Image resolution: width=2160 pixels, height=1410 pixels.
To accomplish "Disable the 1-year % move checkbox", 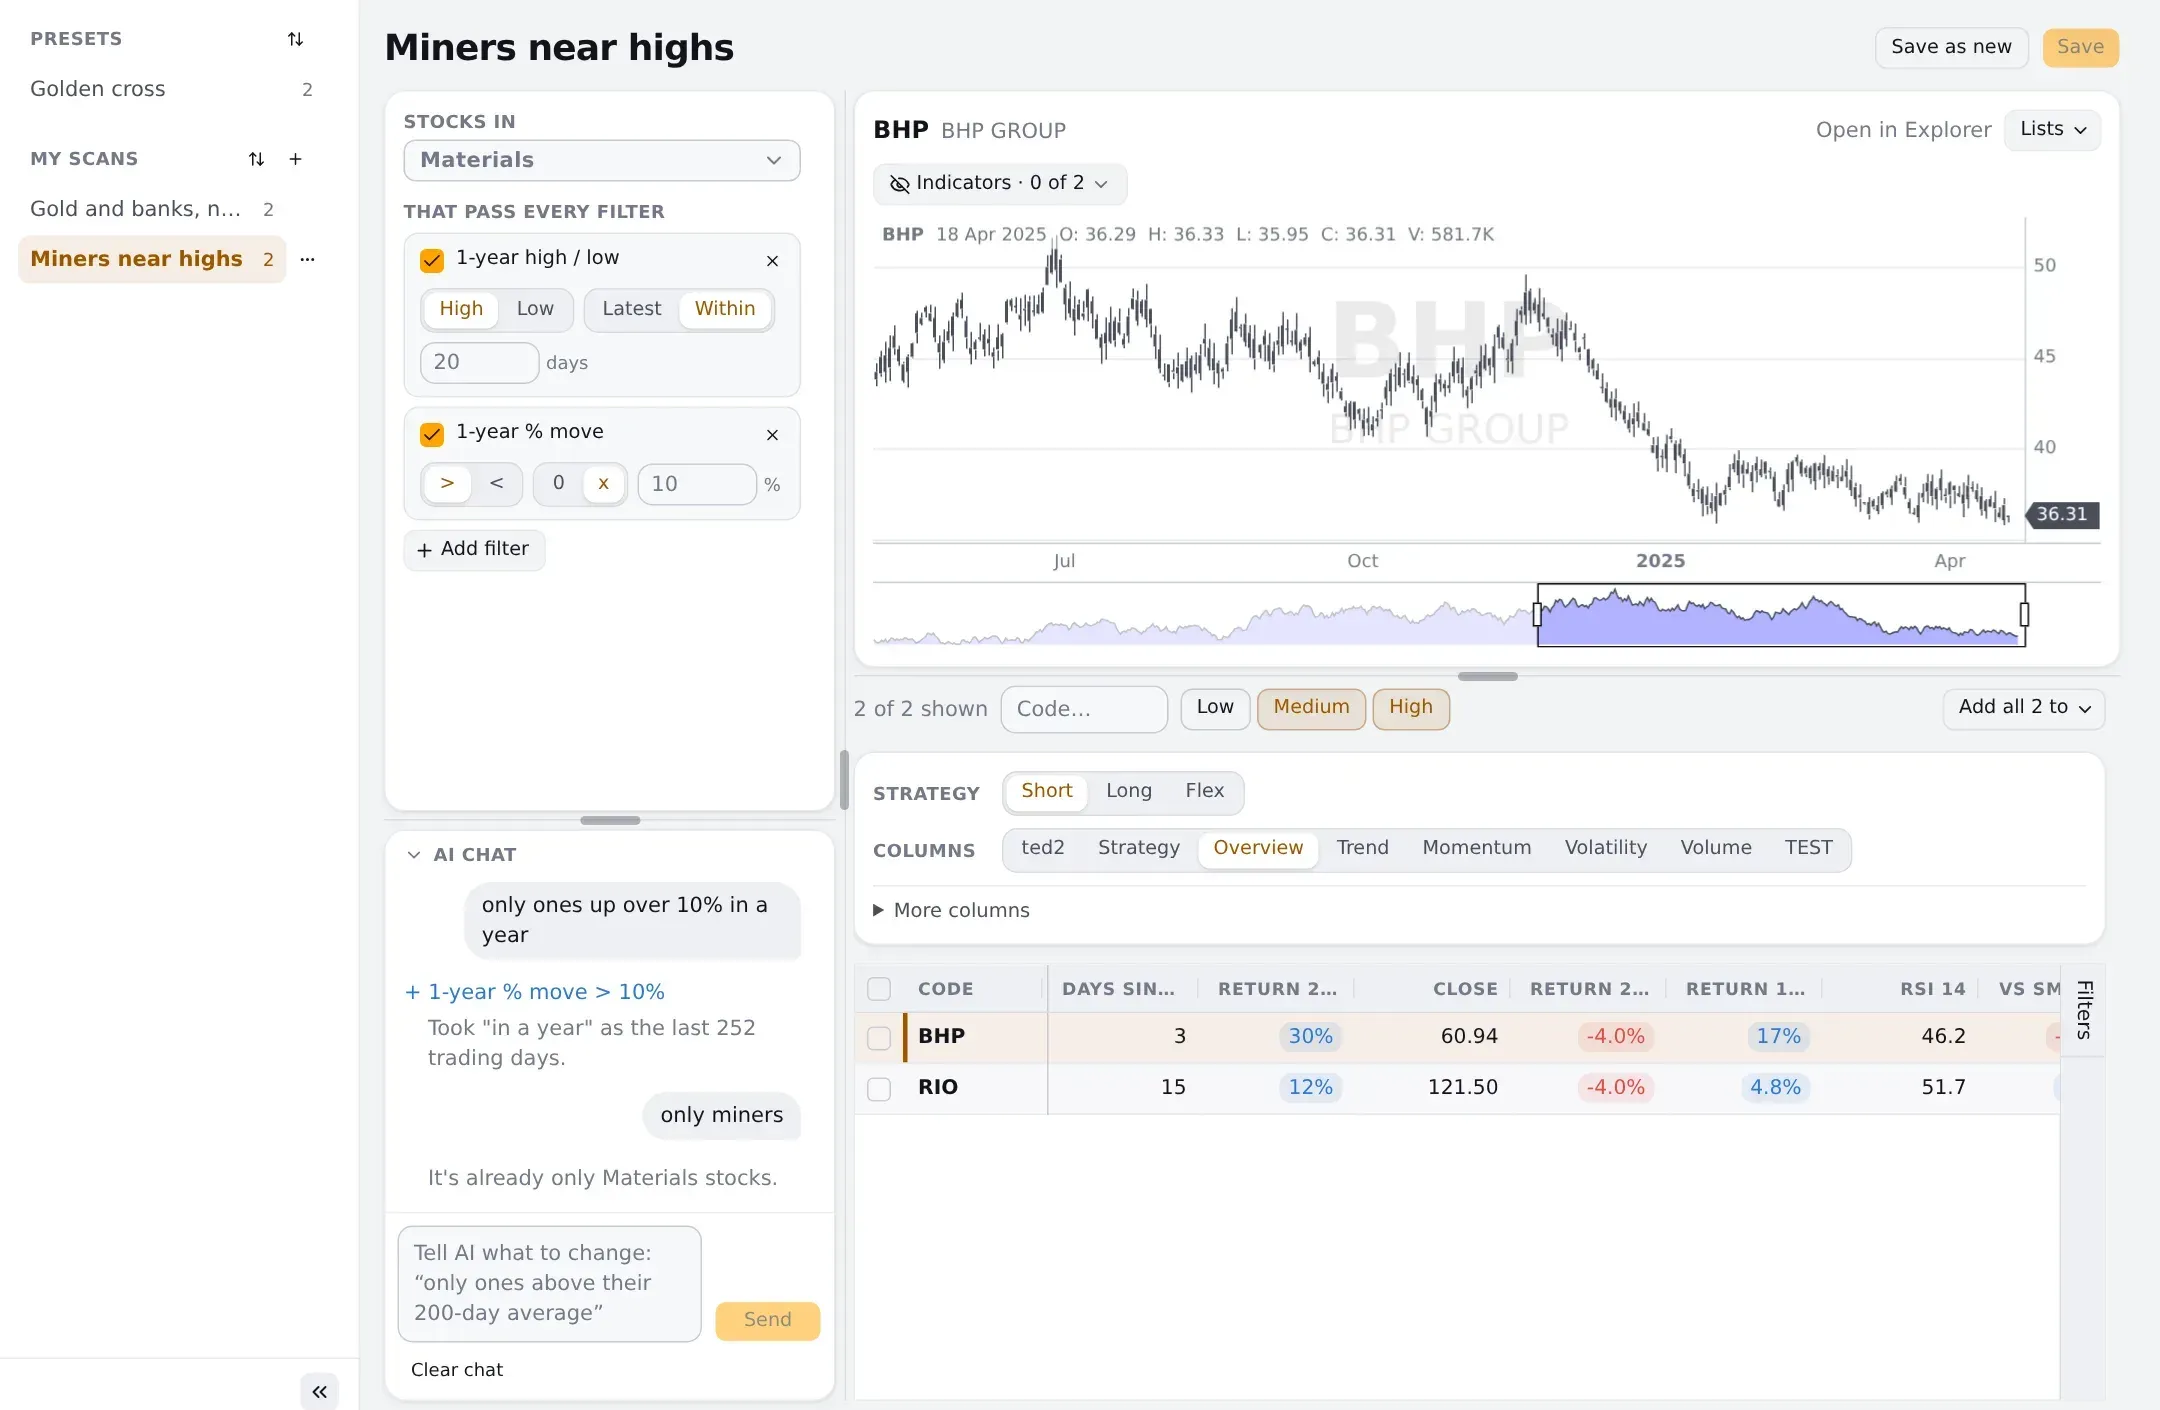I will point(432,434).
